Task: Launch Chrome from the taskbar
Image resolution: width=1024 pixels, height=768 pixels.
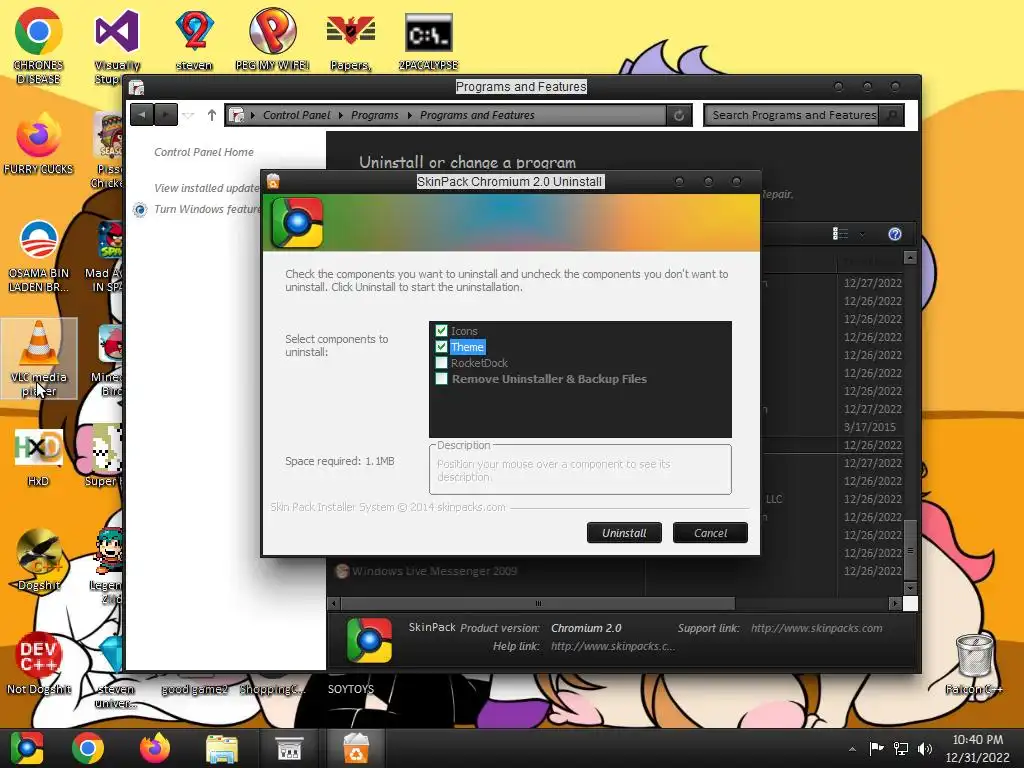Action: click(x=88, y=748)
